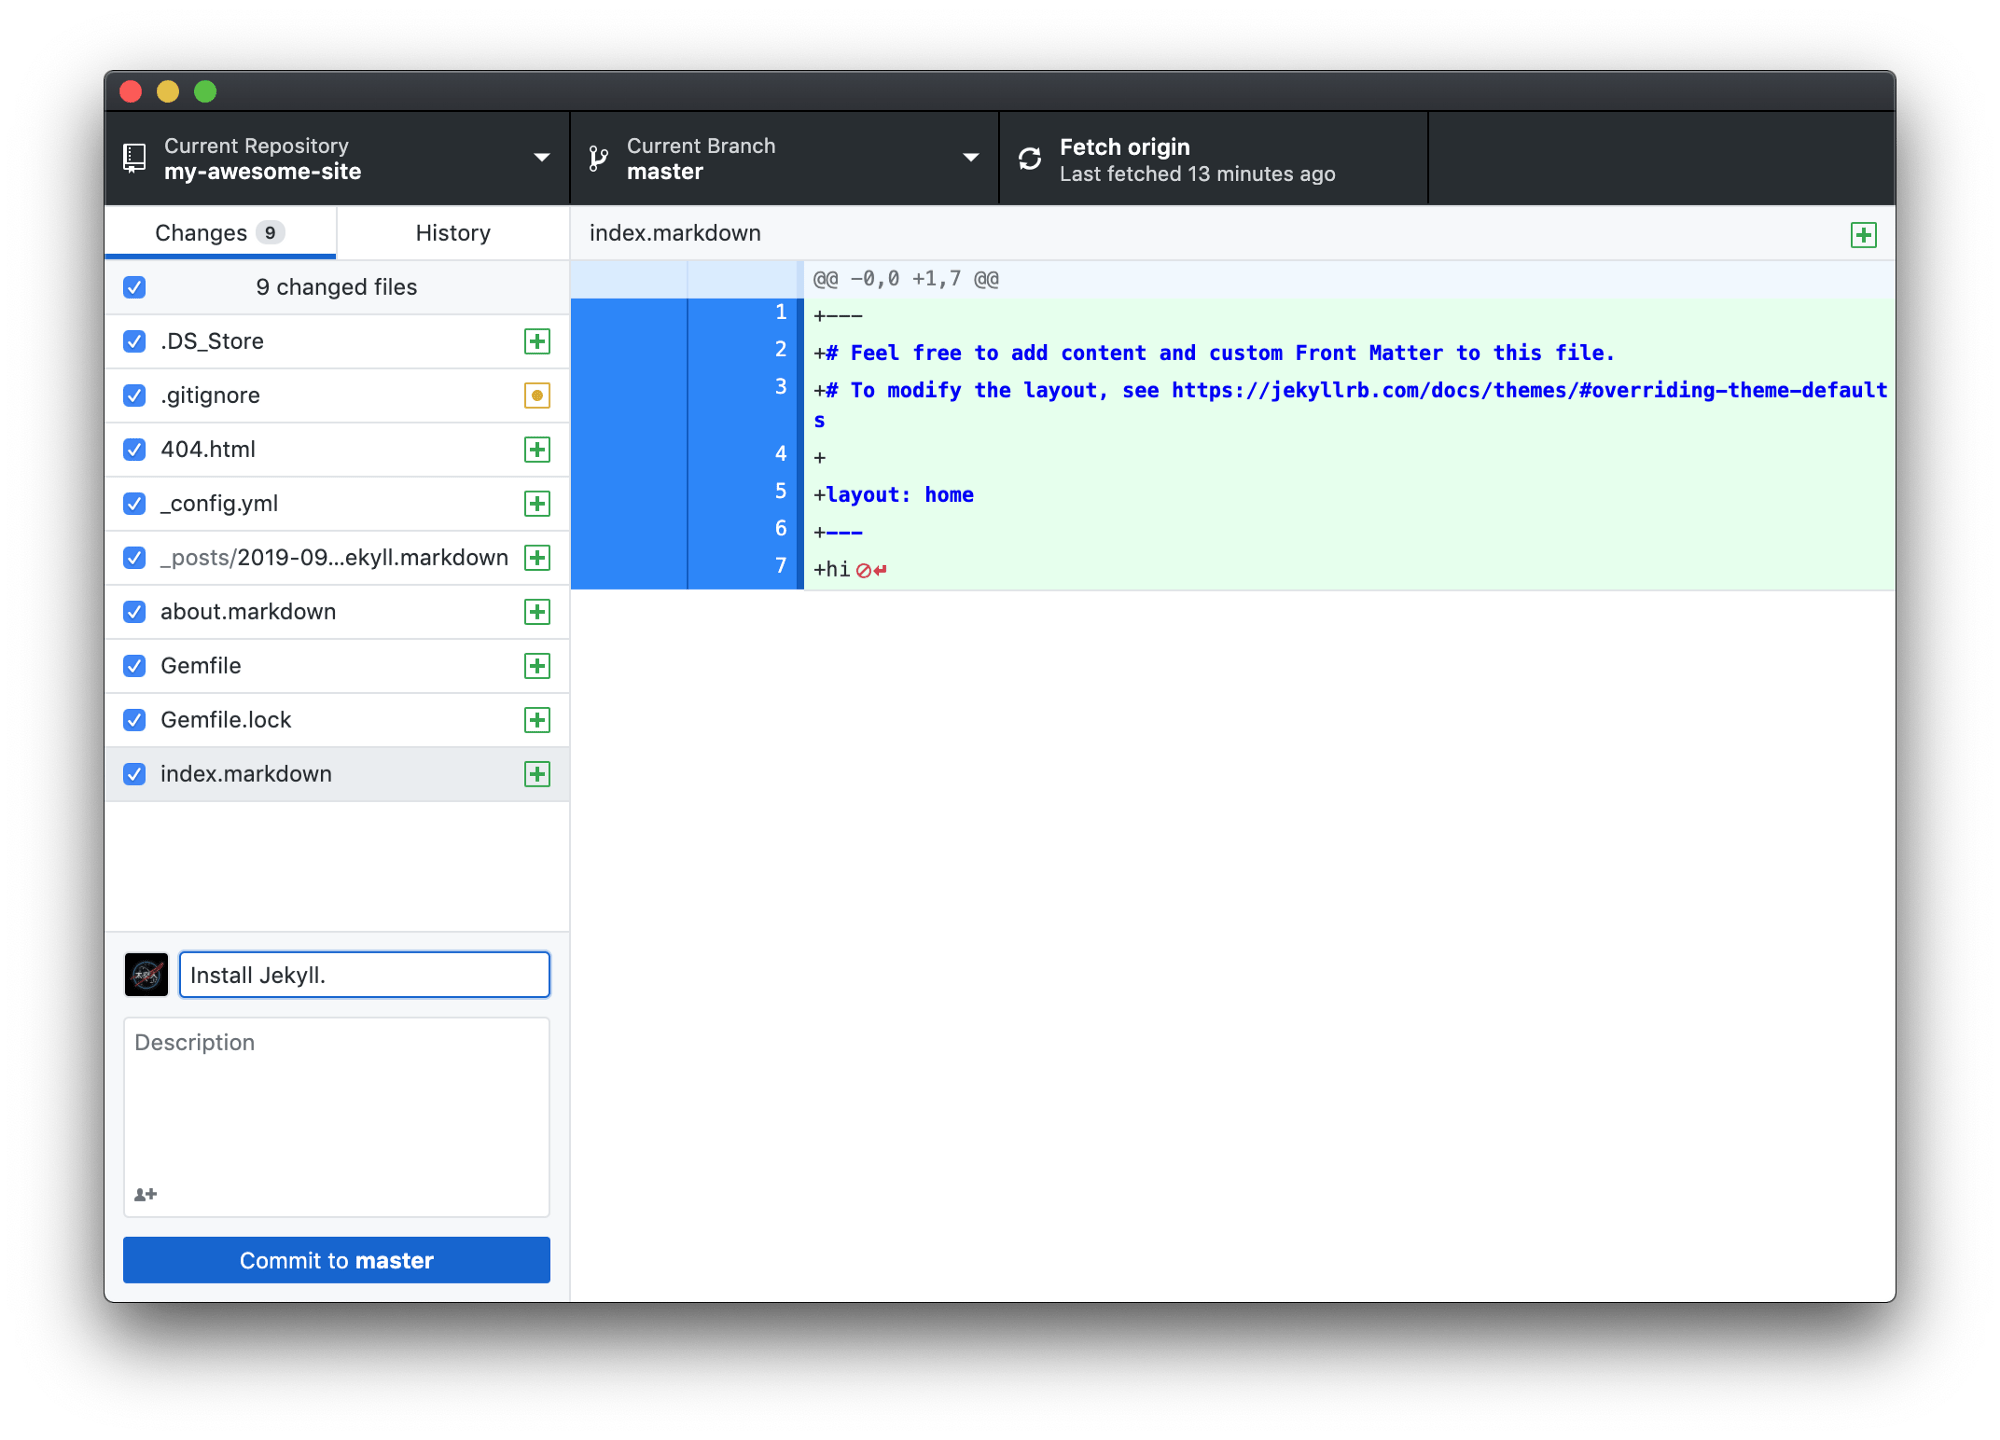Click the green zoom button in title bar
Image resolution: width=2000 pixels, height=1440 pixels.
click(x=205, y=91)
